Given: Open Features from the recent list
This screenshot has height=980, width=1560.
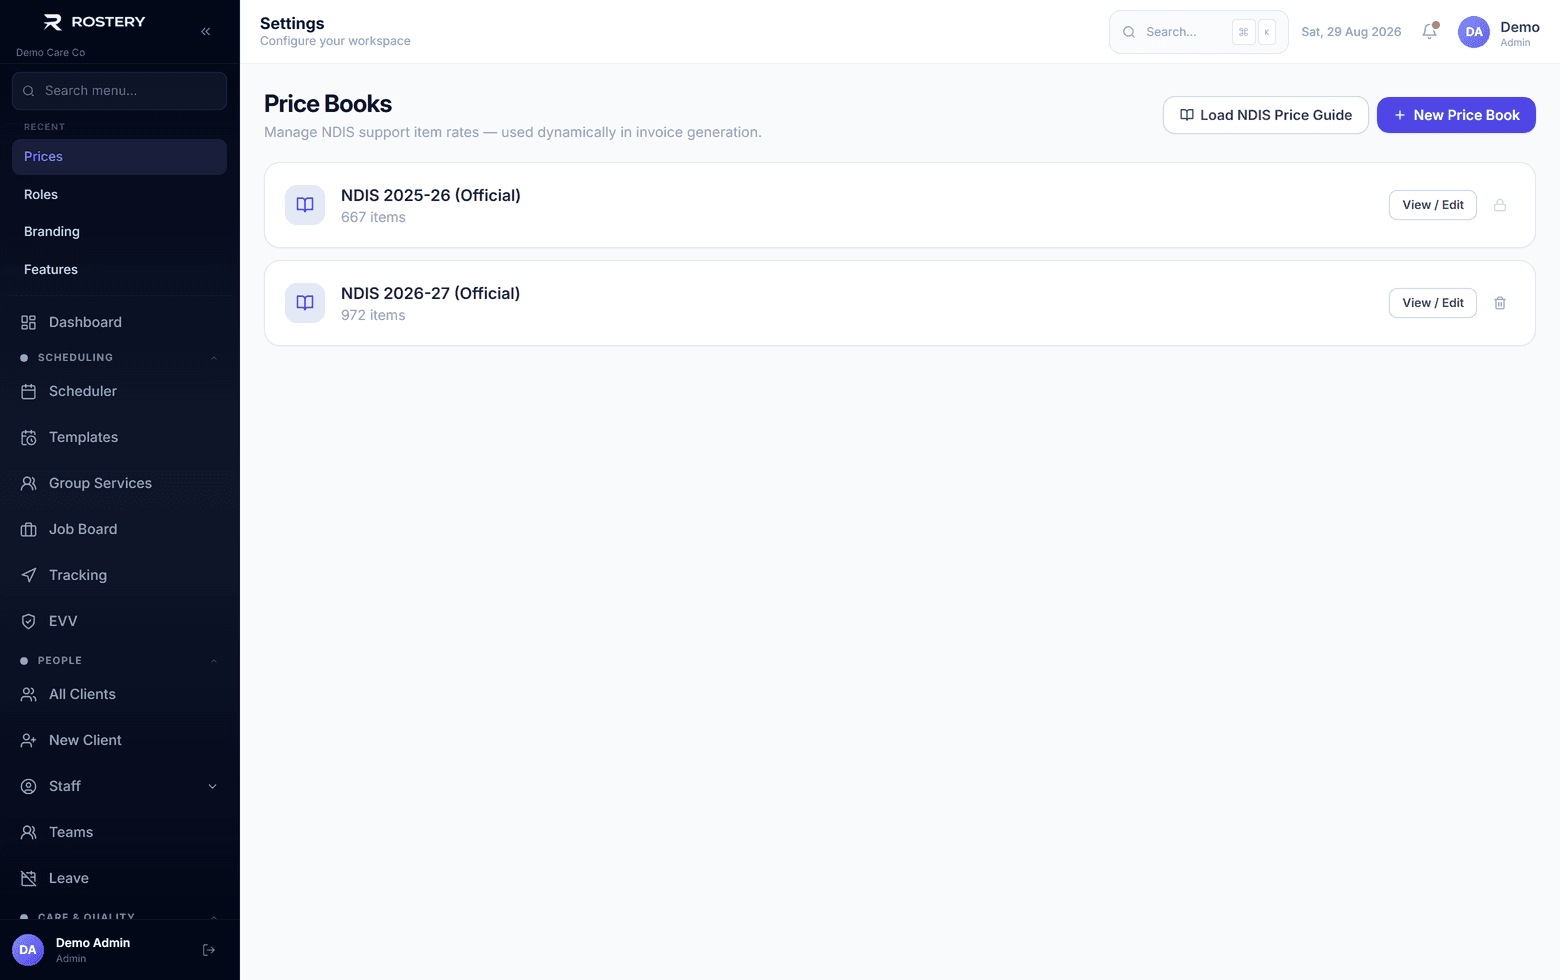Looking at the screenshot, I should [119, 270].
